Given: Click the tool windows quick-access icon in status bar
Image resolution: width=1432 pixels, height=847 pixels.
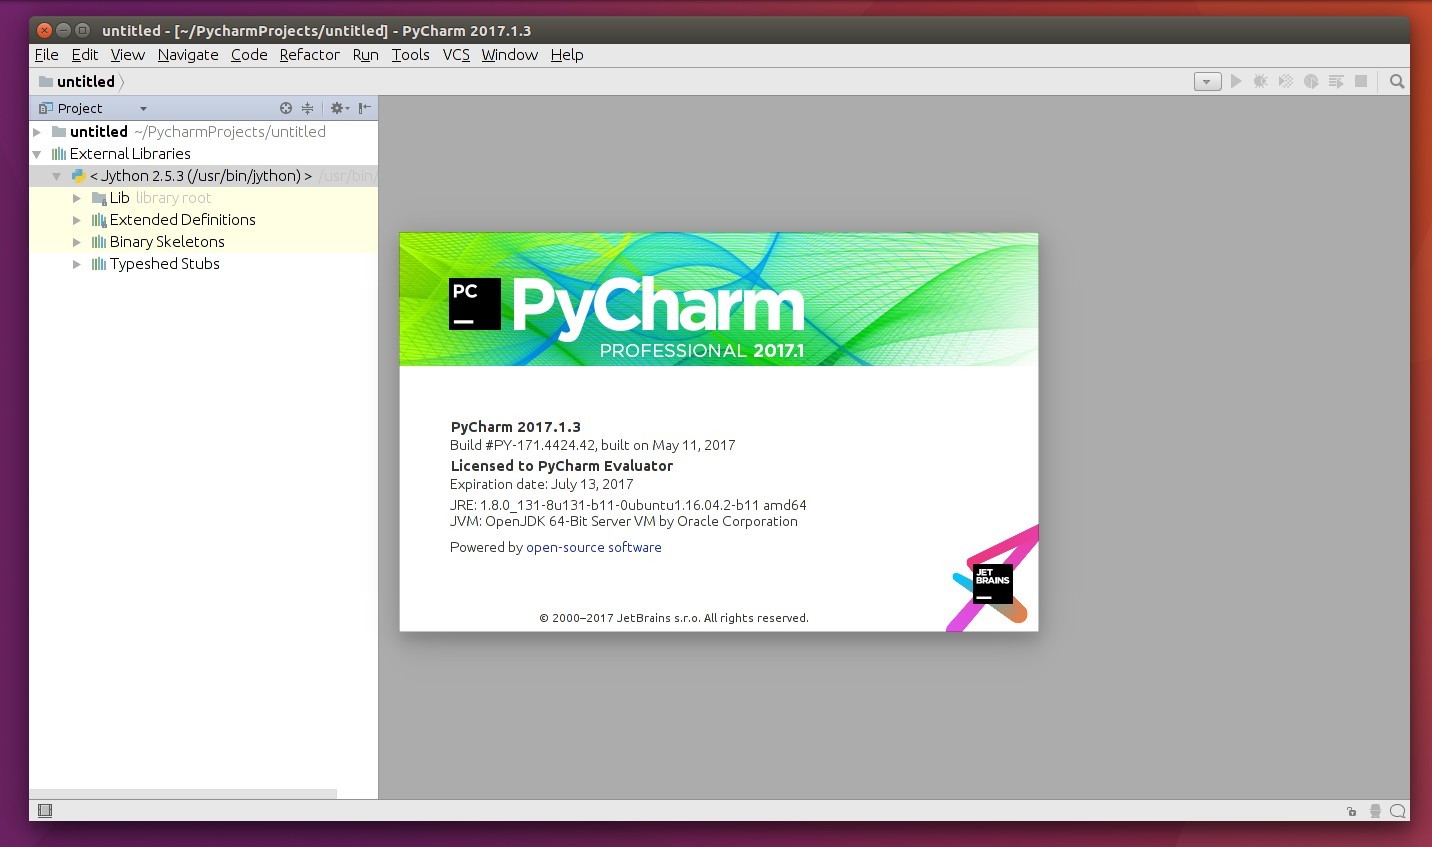Looking at the screenshot, I should [x=44, y=811].
